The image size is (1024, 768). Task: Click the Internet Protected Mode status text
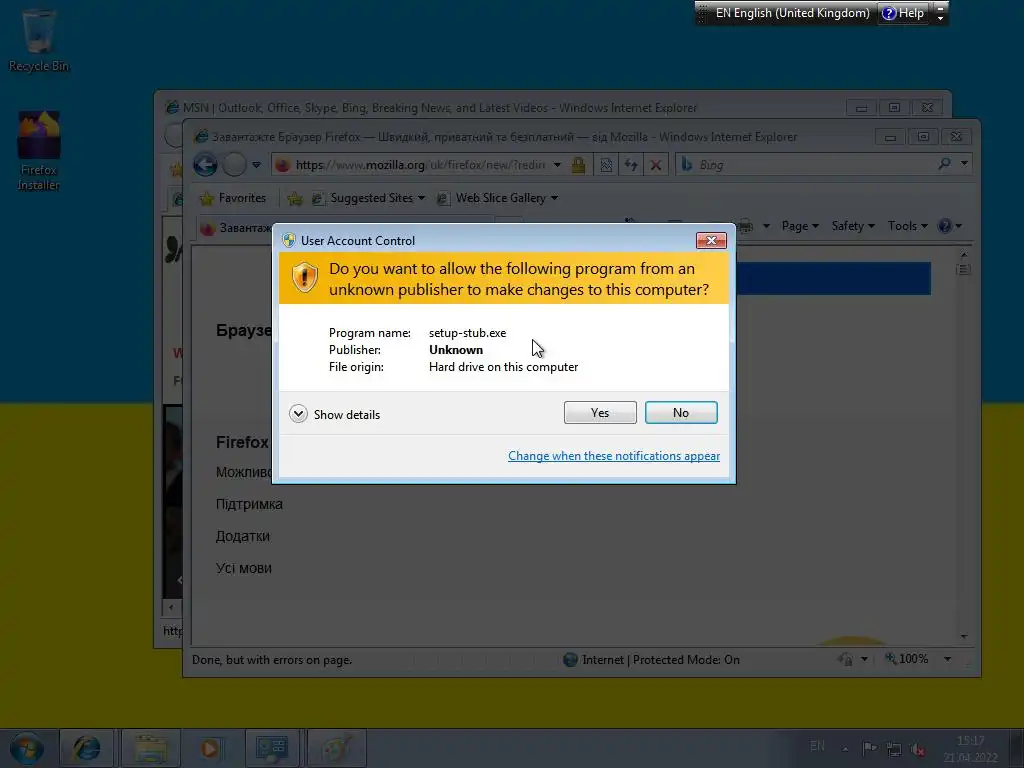660,660
